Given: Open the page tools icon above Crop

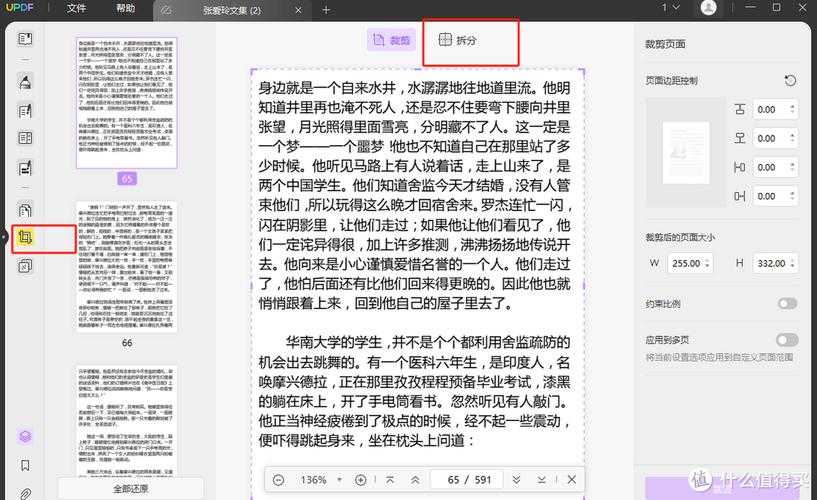Looking at the screenshot, I should pos(25,210).
